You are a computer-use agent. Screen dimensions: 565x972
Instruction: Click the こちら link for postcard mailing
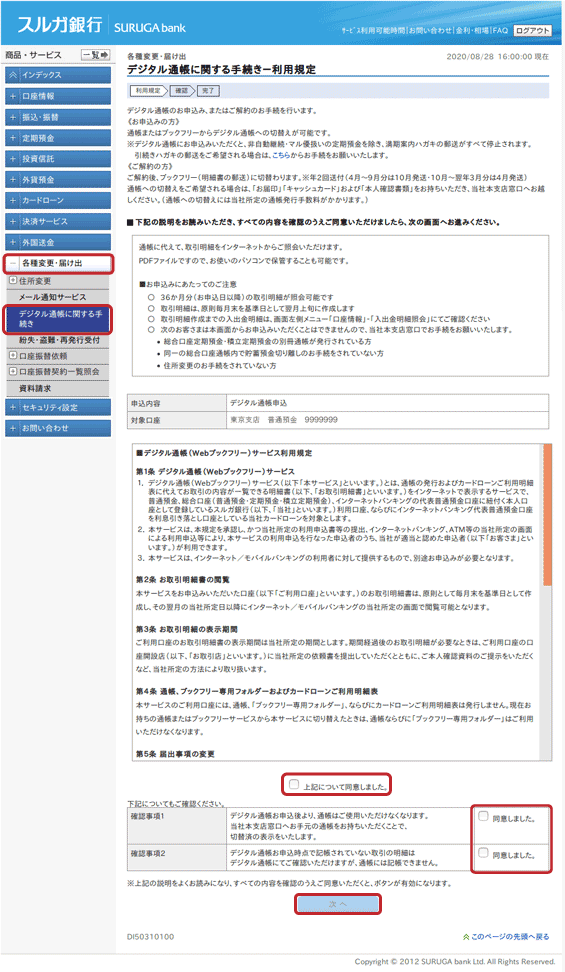[x=281, y=156]
